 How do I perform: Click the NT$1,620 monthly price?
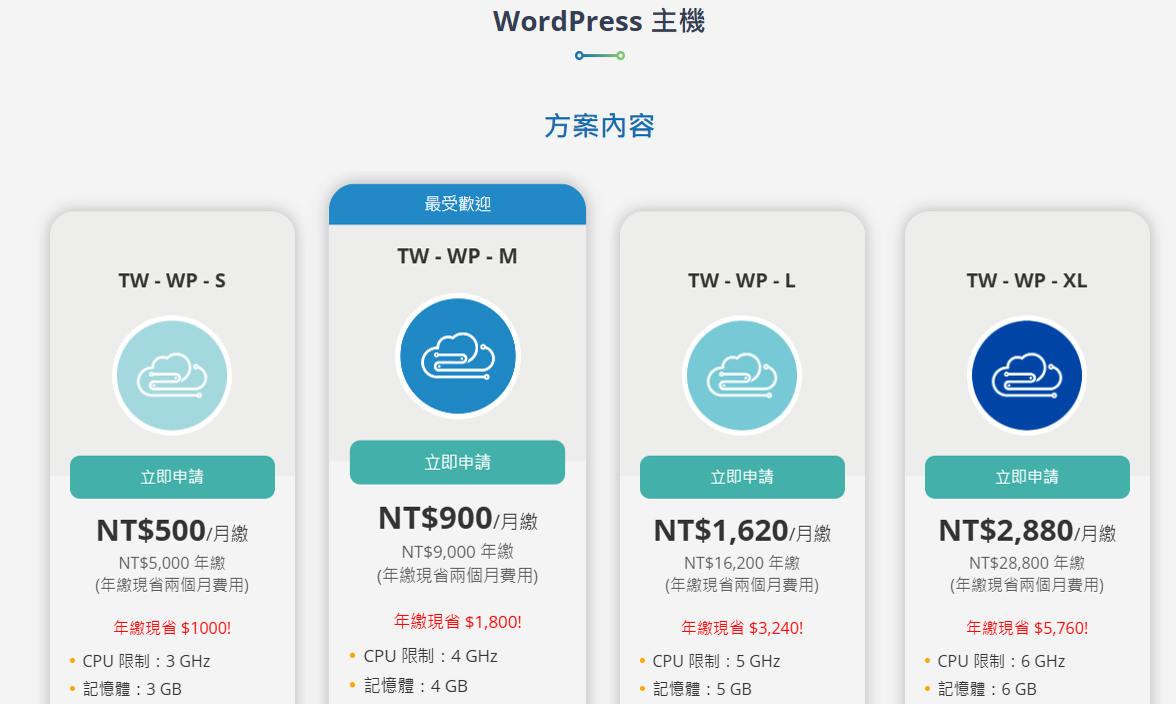click(x=742, y=531)
